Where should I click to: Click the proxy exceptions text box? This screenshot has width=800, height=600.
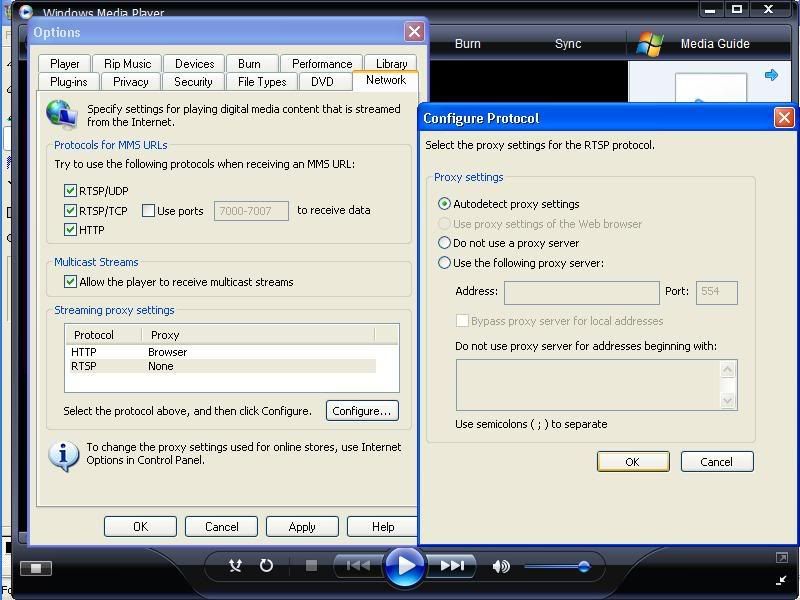588,385
